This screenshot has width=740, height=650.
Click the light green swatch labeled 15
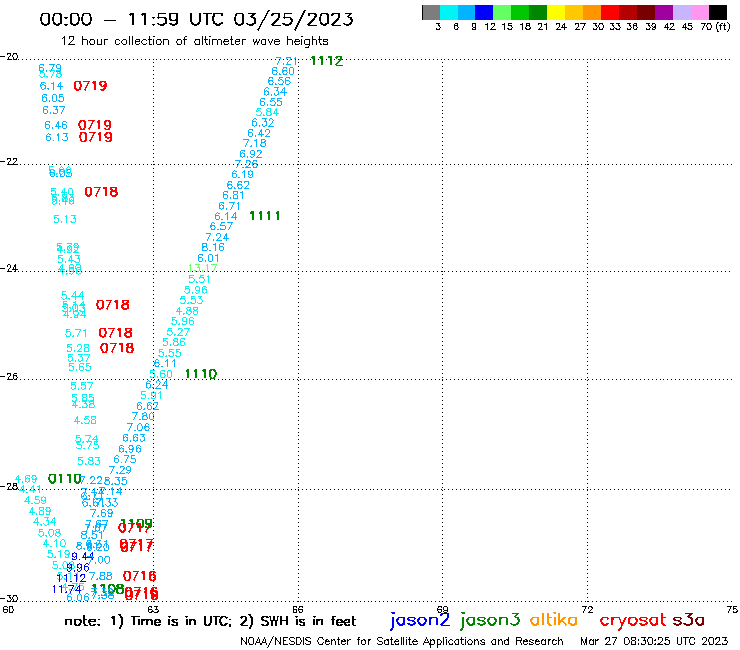click(502, 12)
